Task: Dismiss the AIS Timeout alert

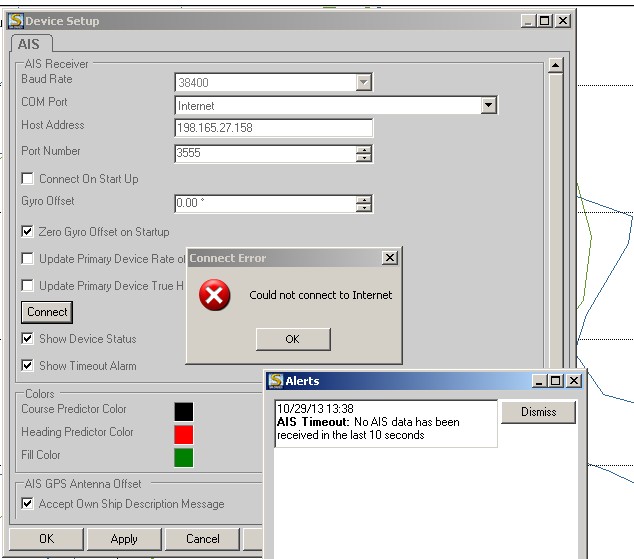Action: tap(538, 412)
